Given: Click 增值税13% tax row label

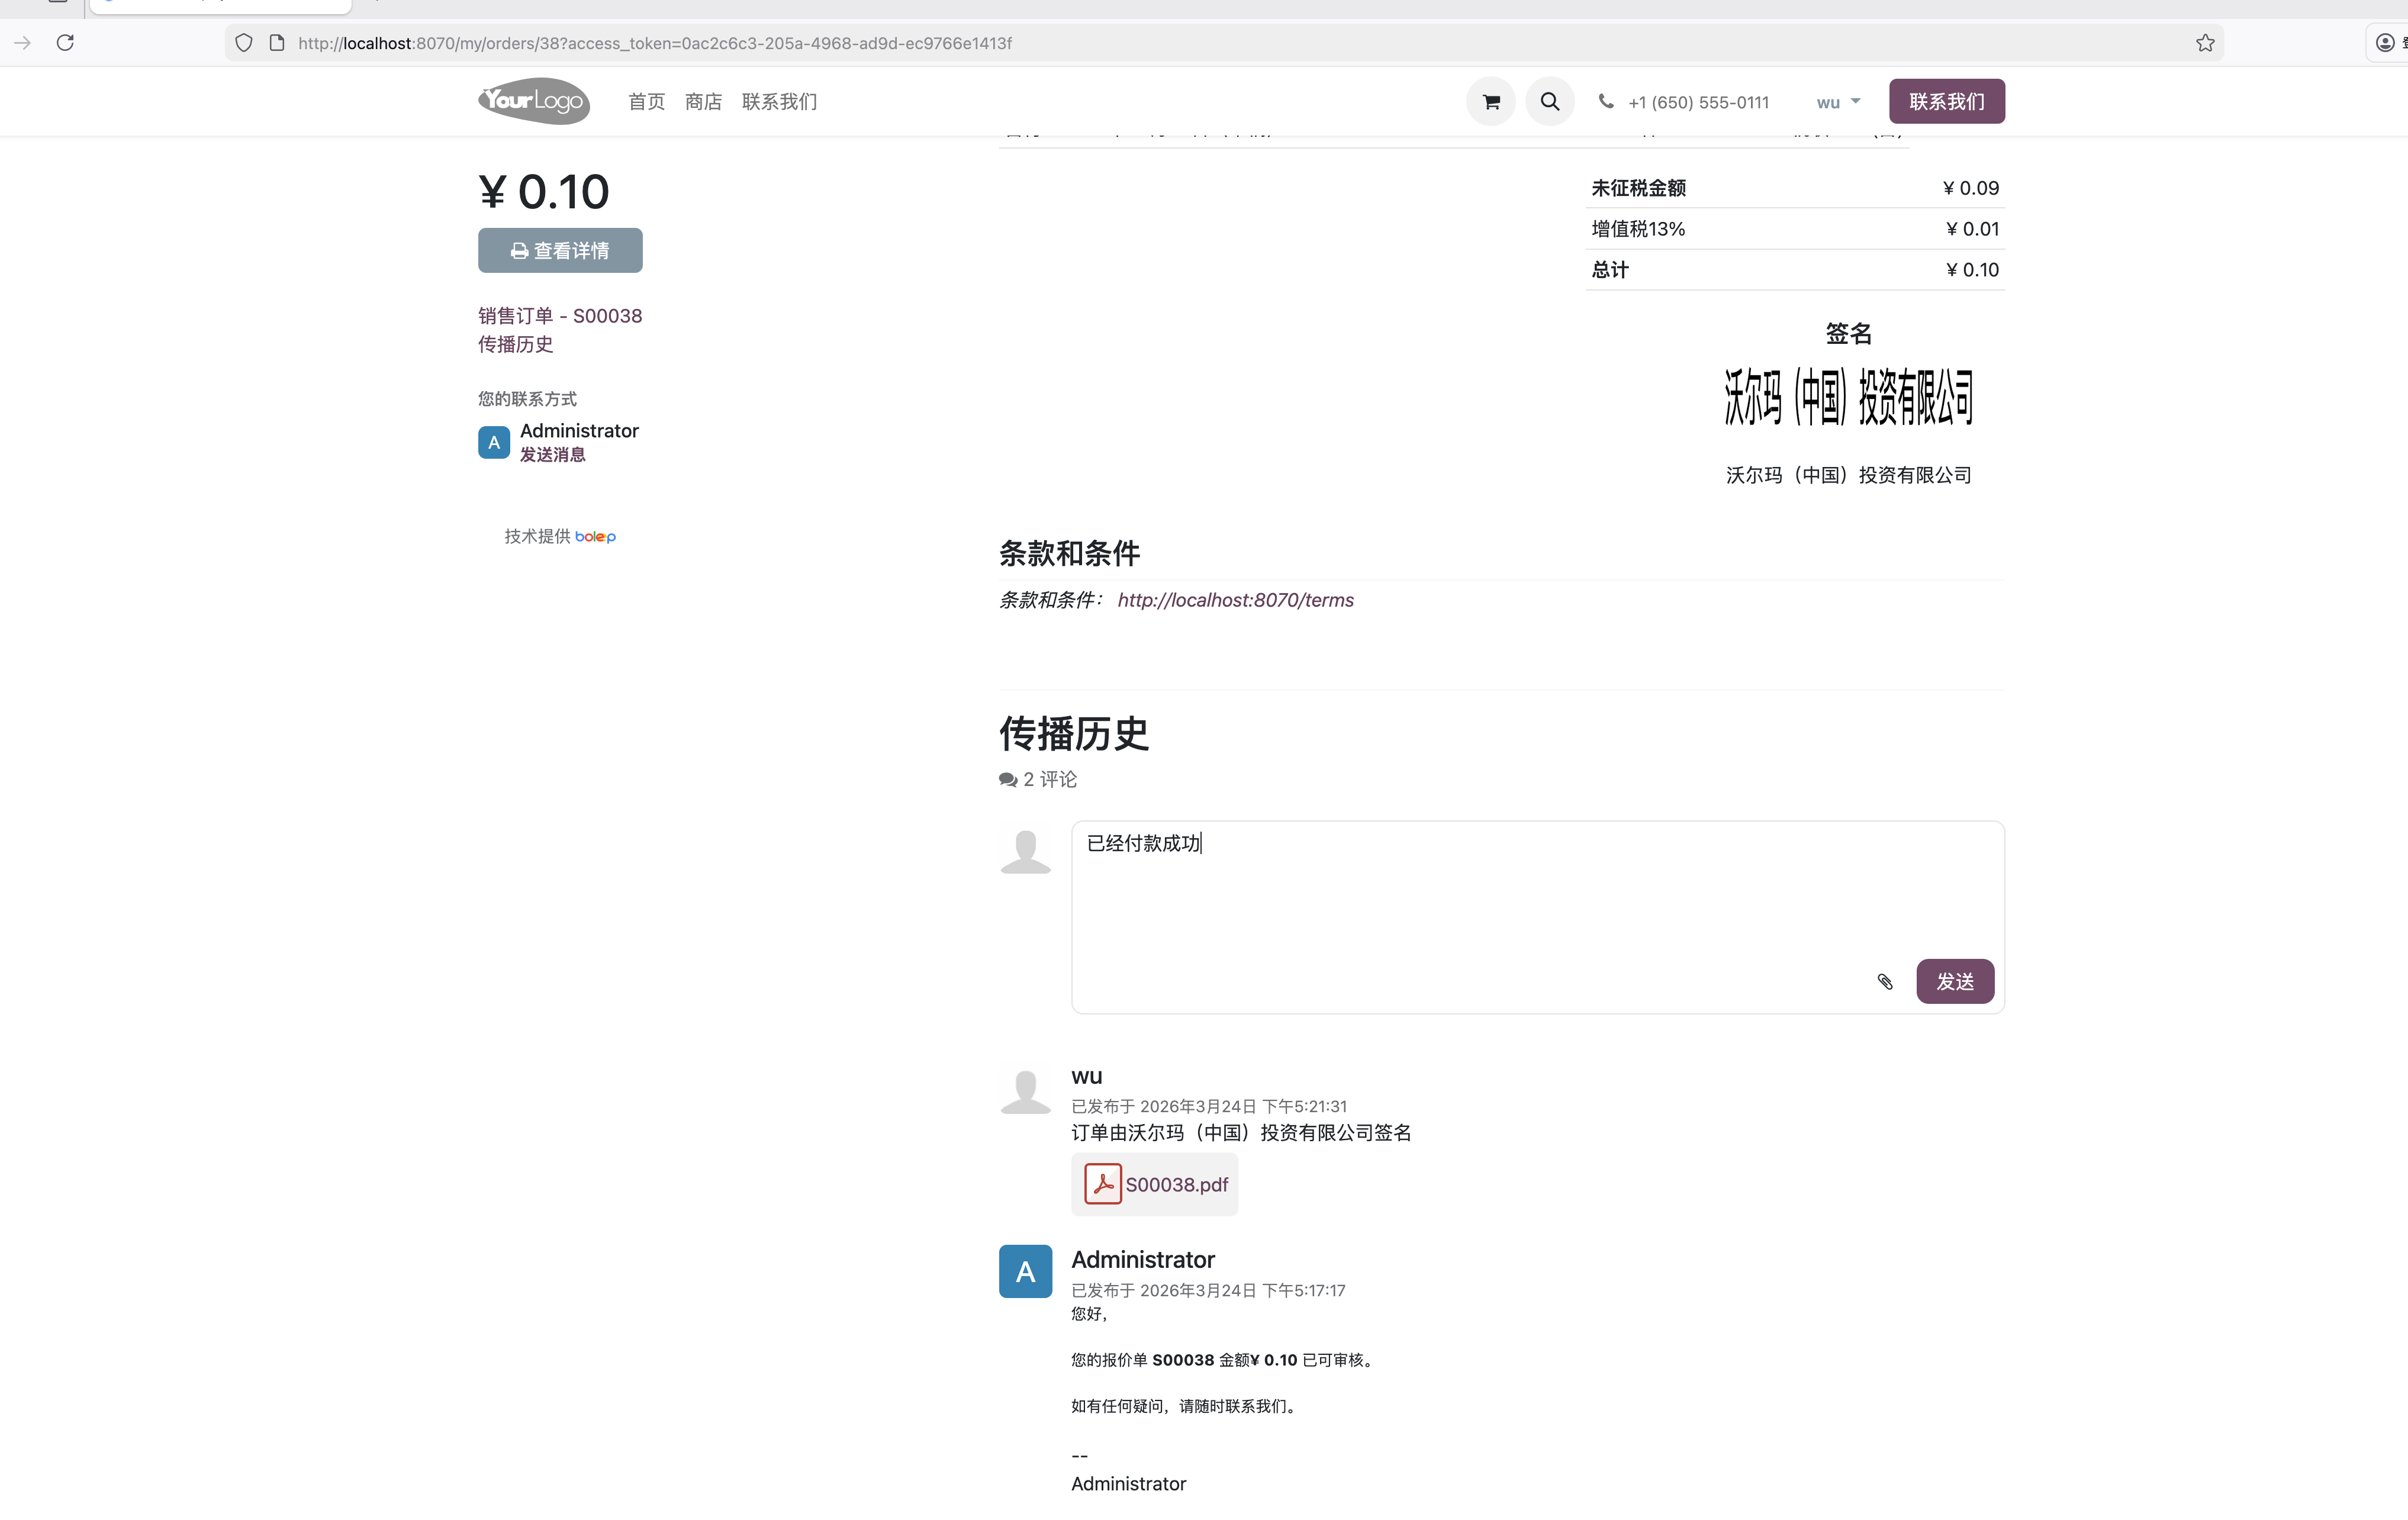Looking at the screenshot, I should [1638, 229].
